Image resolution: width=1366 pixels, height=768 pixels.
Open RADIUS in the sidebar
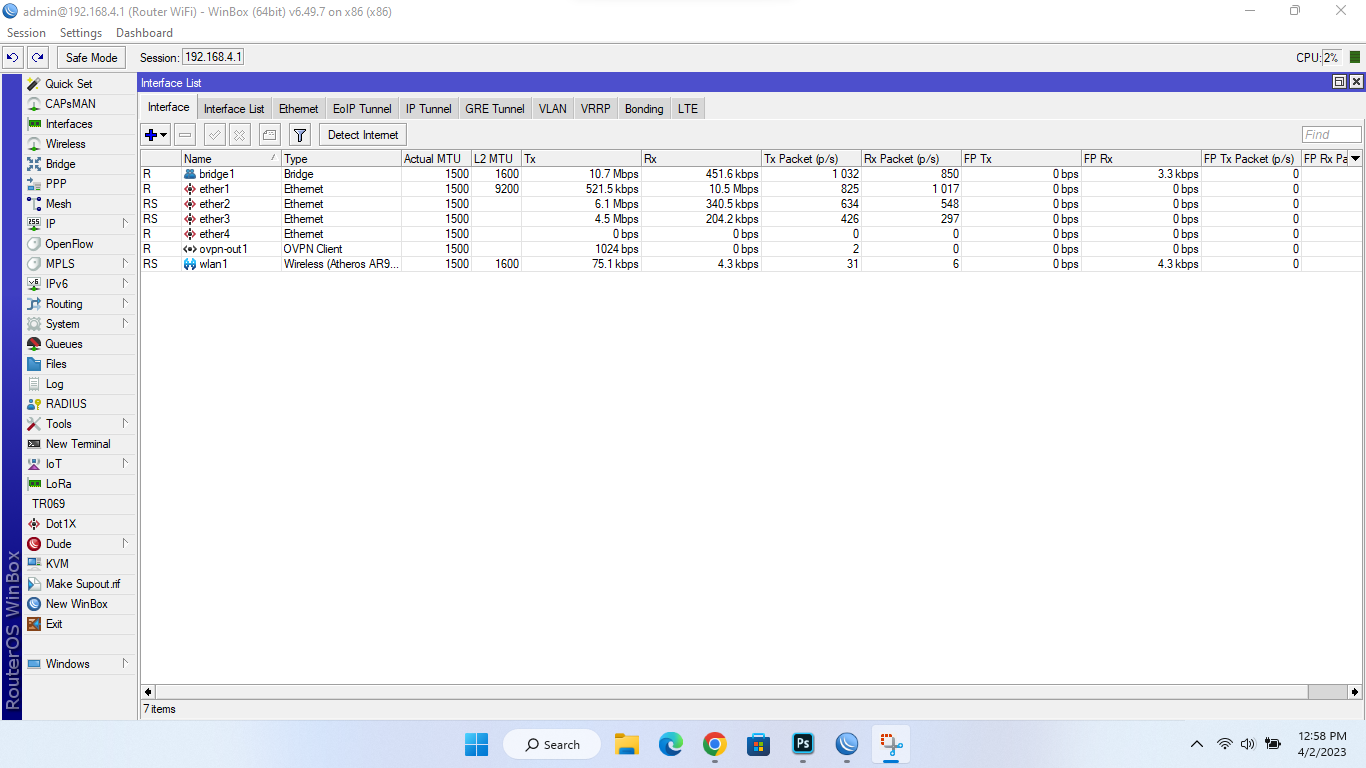[x=80, y=404]
